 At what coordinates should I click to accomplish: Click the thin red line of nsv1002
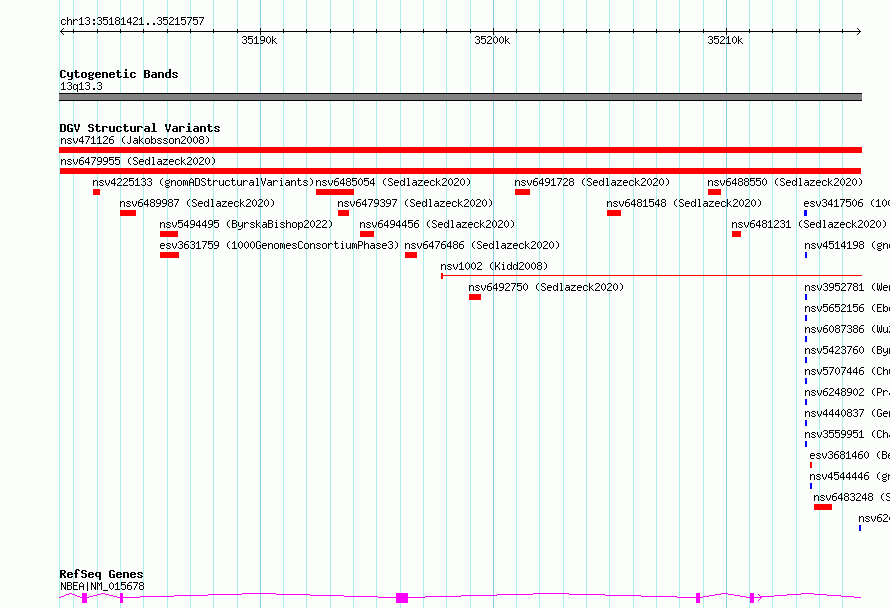pyautogui.click(x=652, y=276)
